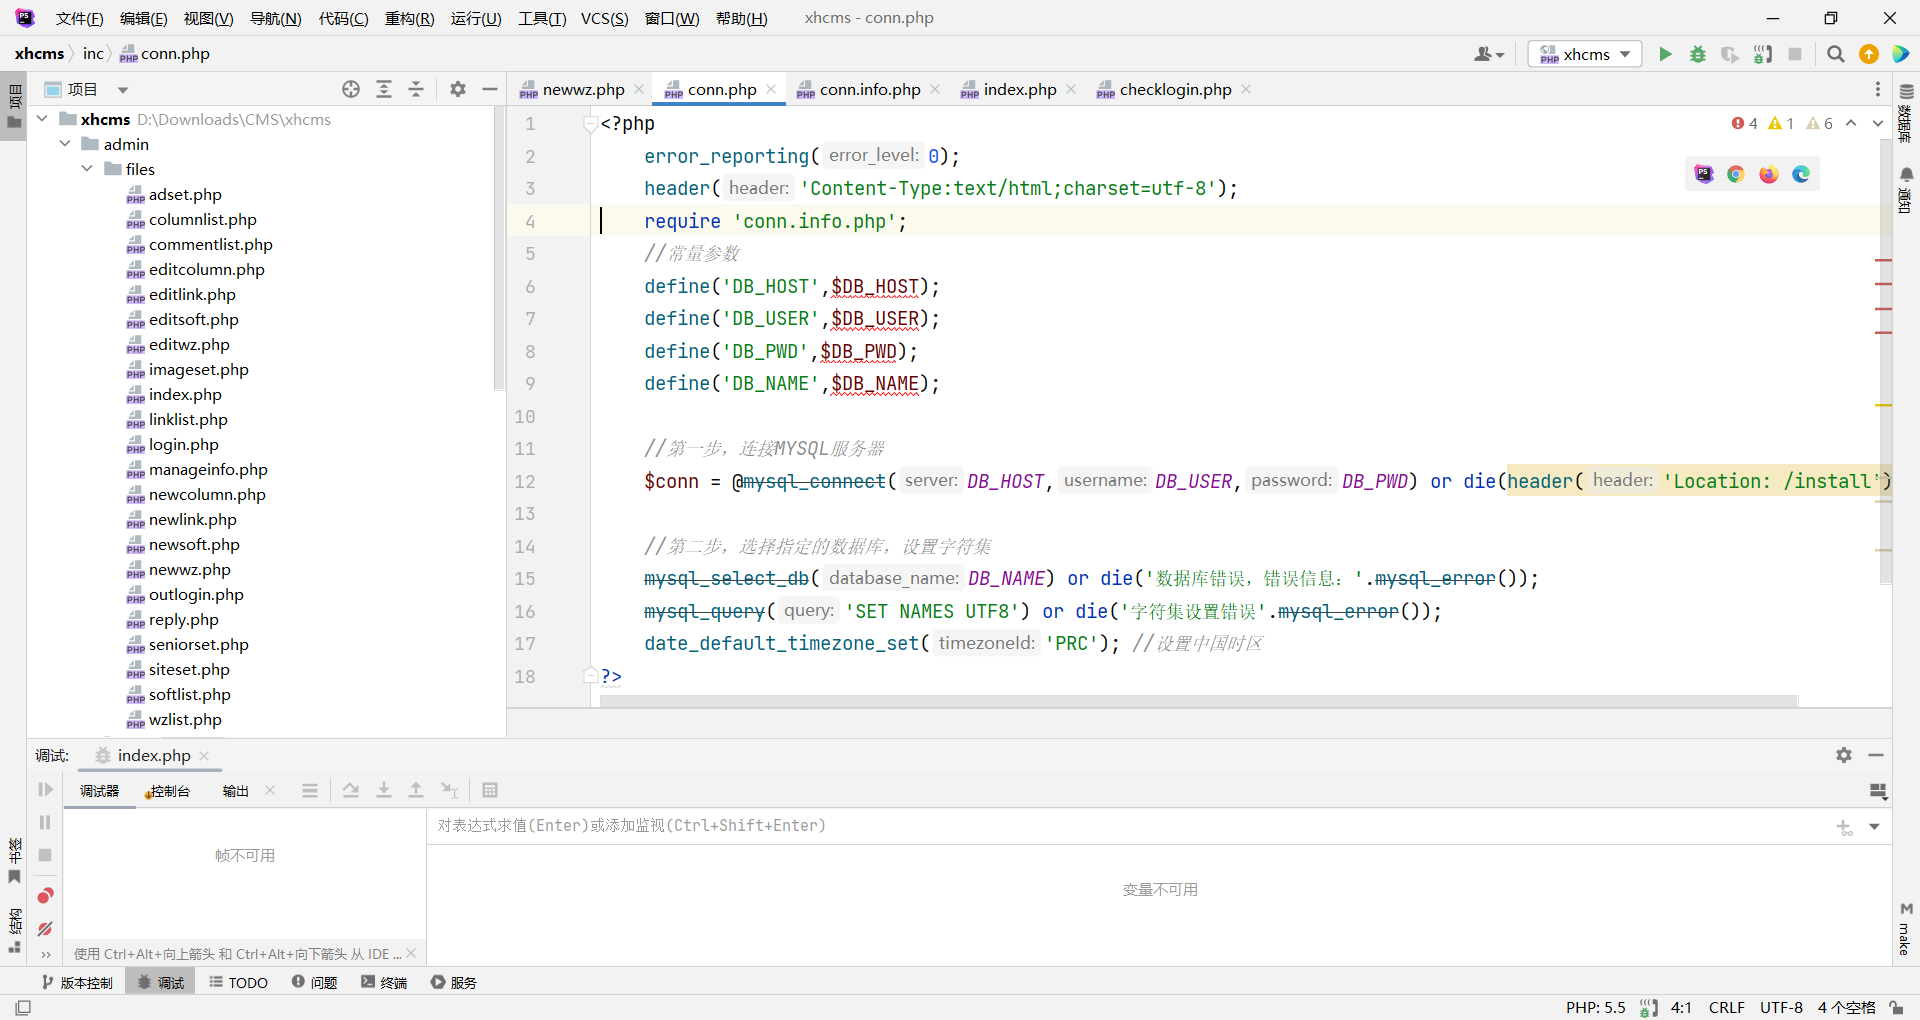The image size is (1920, 1020).
Task: Collapse all in project tree toolbar
Action: click(416, 89)
